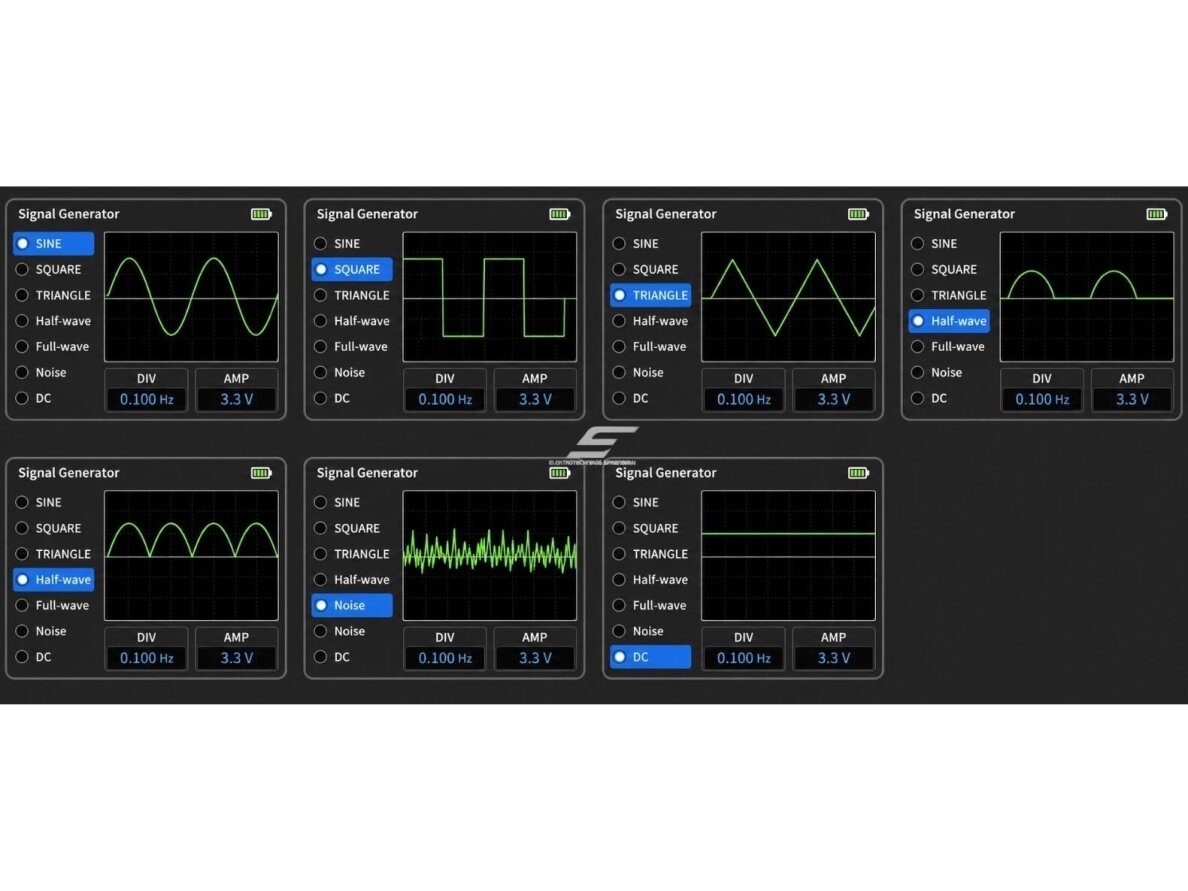Click the gapped half-wave humps preview display
The width and height of the screenshot is (1188, 891).
[1086, 297]
